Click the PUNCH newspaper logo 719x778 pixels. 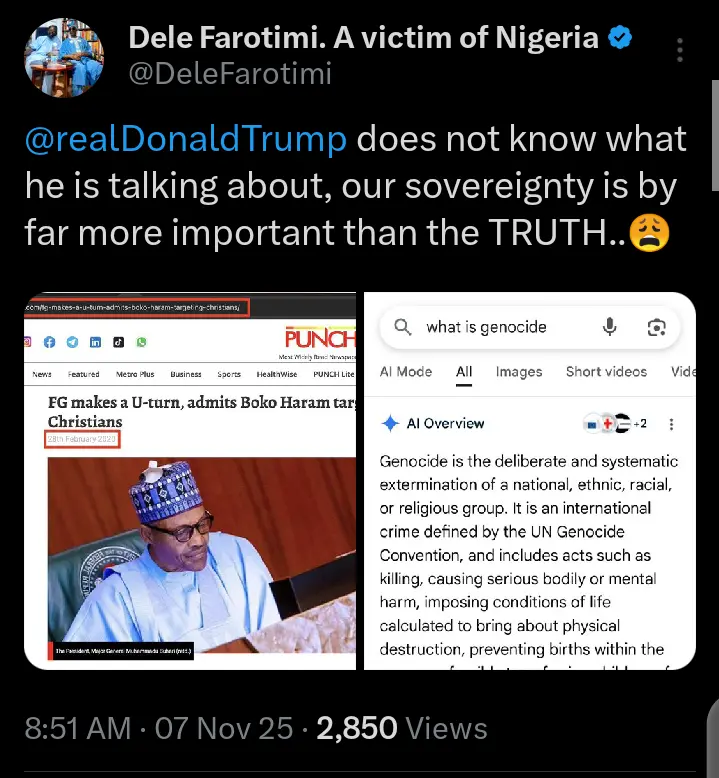point(319,338)
